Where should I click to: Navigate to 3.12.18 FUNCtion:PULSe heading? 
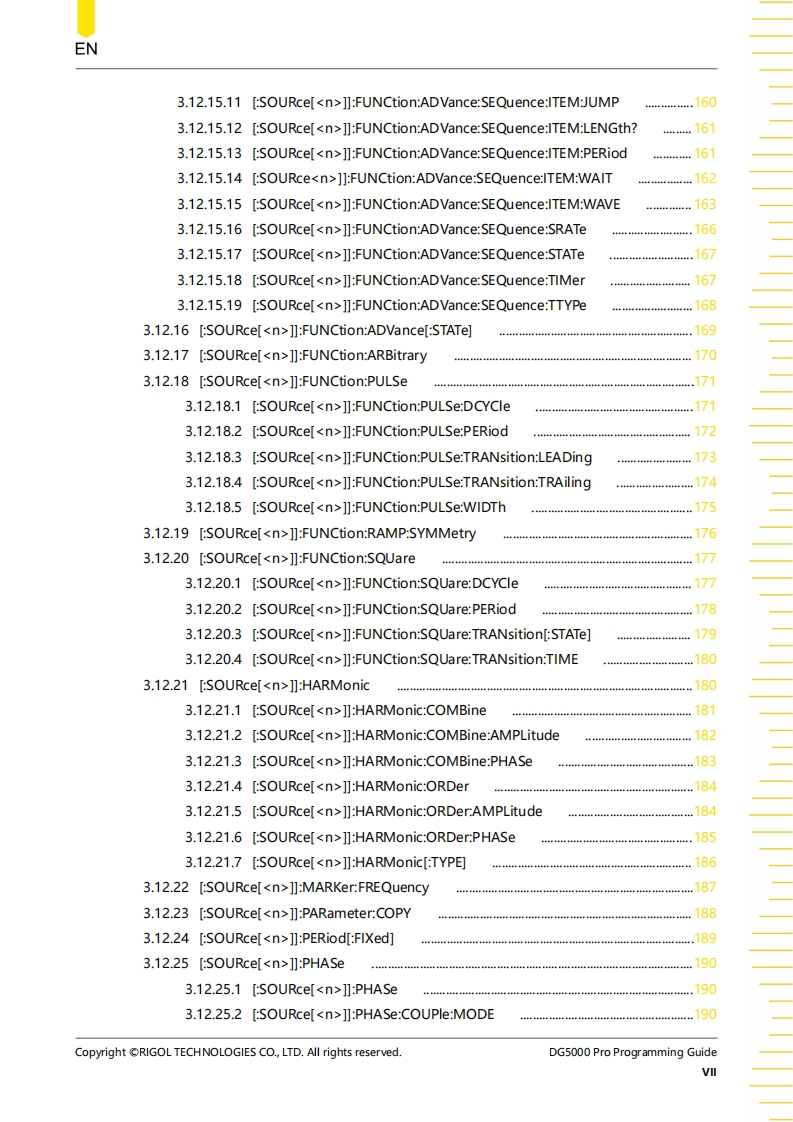[x=303, y=381]
